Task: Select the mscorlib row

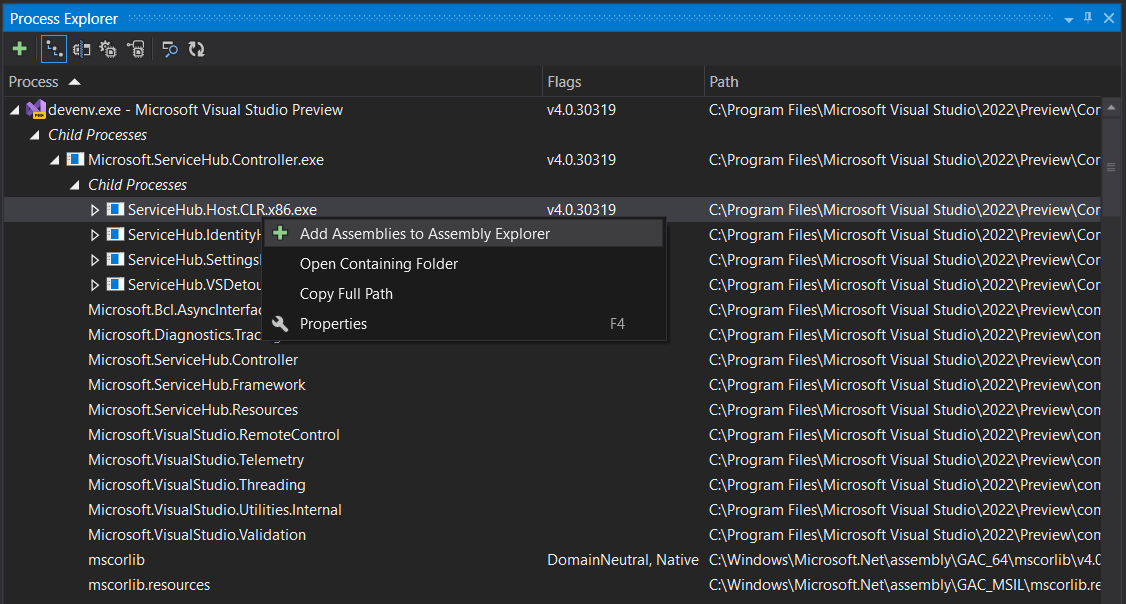Action: 116,559
